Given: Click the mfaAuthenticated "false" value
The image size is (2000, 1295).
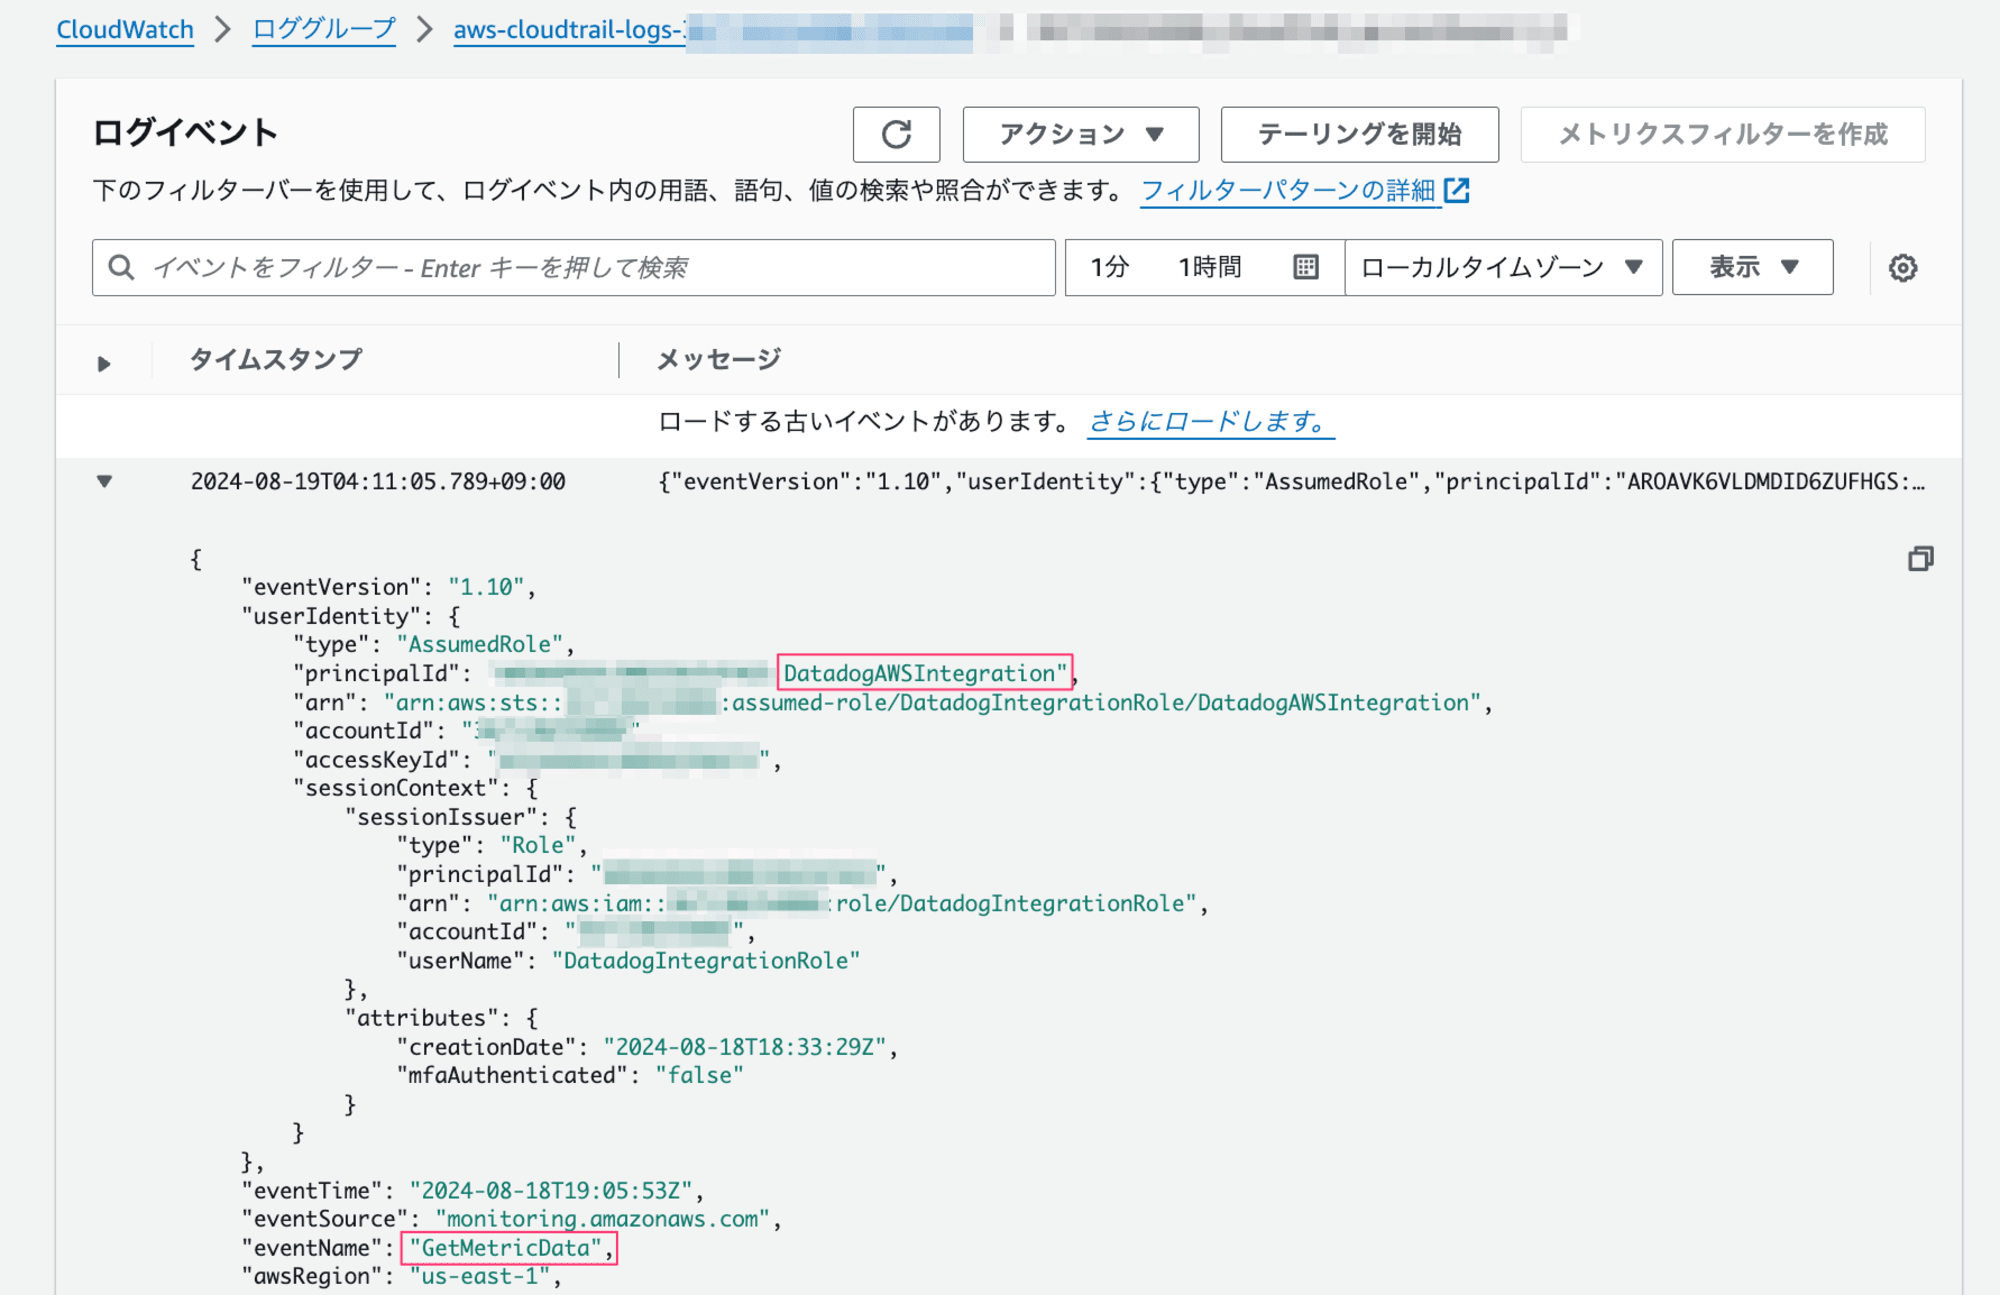Looking at the screenshot, I should (699, 1075).
